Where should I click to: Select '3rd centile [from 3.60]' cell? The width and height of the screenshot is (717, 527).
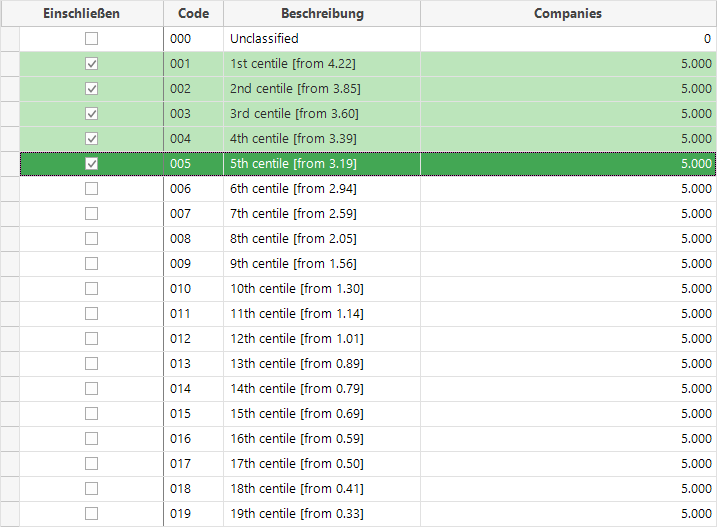pos(322,113)
